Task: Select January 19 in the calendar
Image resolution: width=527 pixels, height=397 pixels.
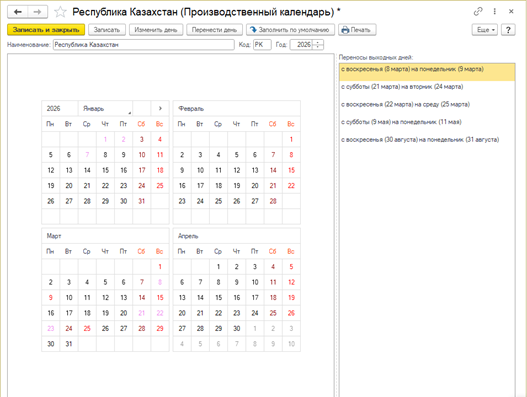Action: coord(51,186)
